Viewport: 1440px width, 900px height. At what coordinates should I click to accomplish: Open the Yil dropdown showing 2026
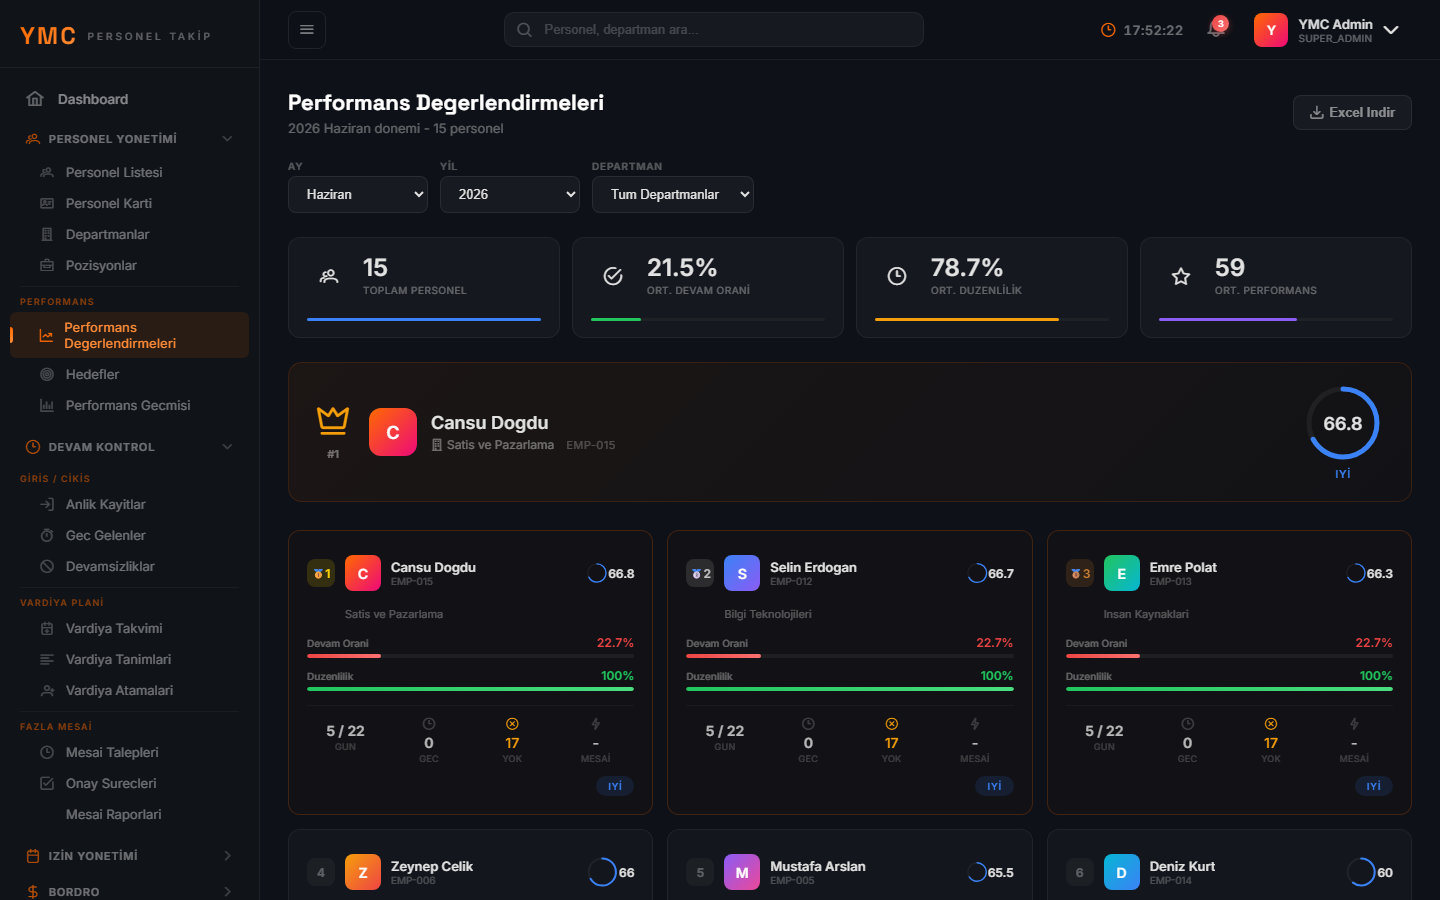510,194
